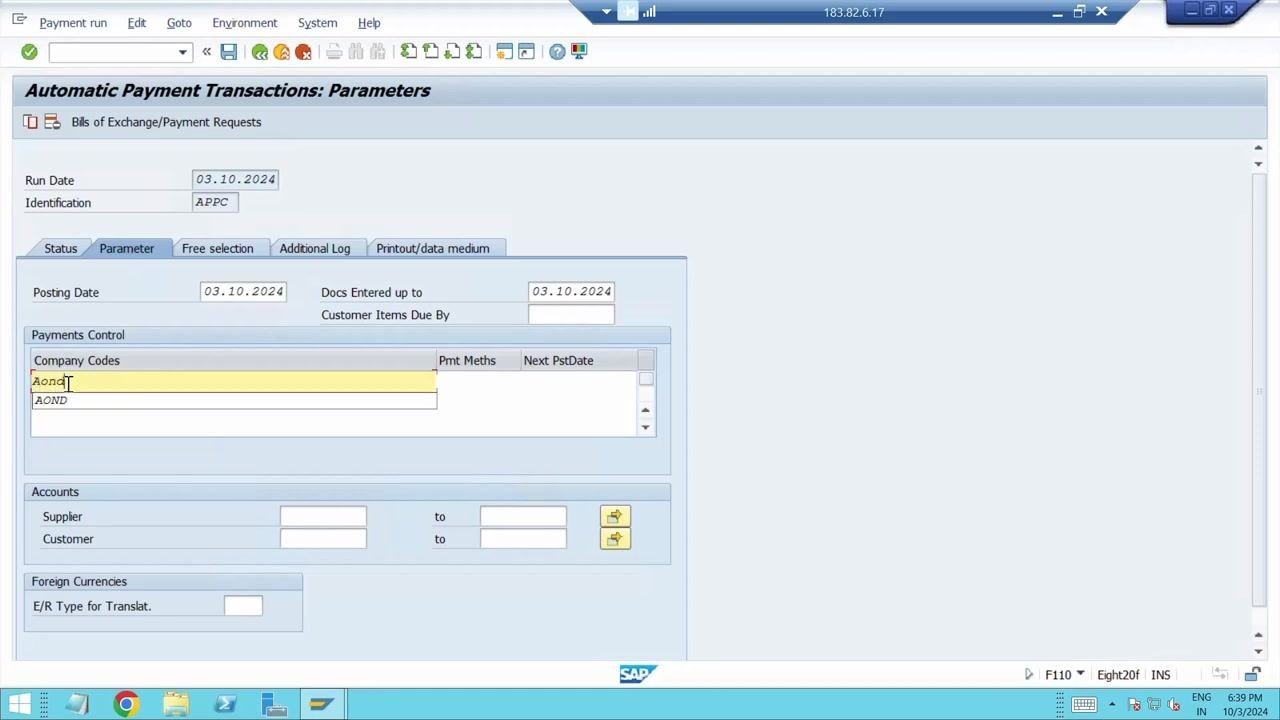Click the Create New Session icon
1280x720 pixels.
point(505,51)
